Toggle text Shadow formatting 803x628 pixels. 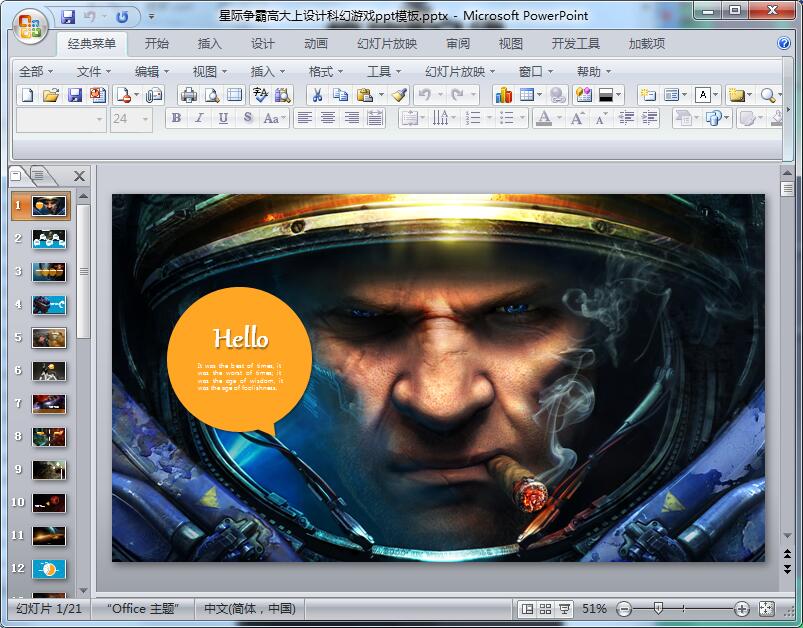[x=247, y=118]
